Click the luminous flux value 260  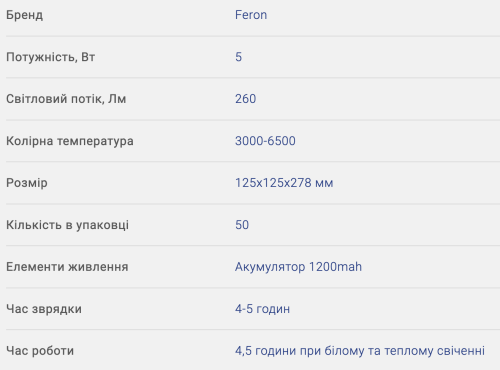[x=245, y=99]
